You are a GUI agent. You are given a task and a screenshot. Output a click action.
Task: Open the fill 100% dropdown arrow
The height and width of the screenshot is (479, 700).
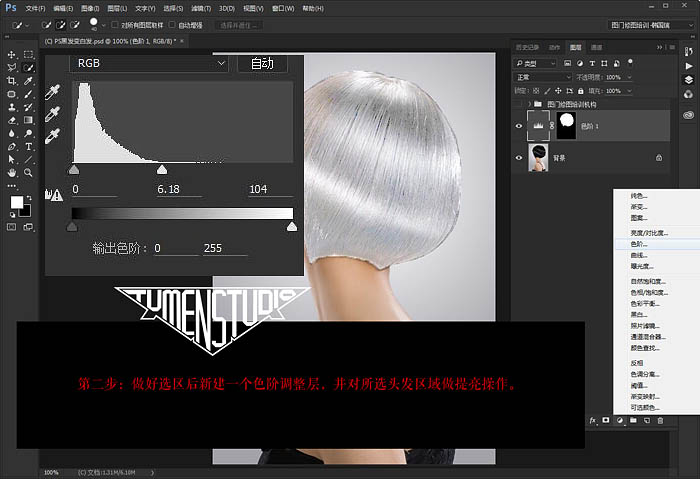629,91
